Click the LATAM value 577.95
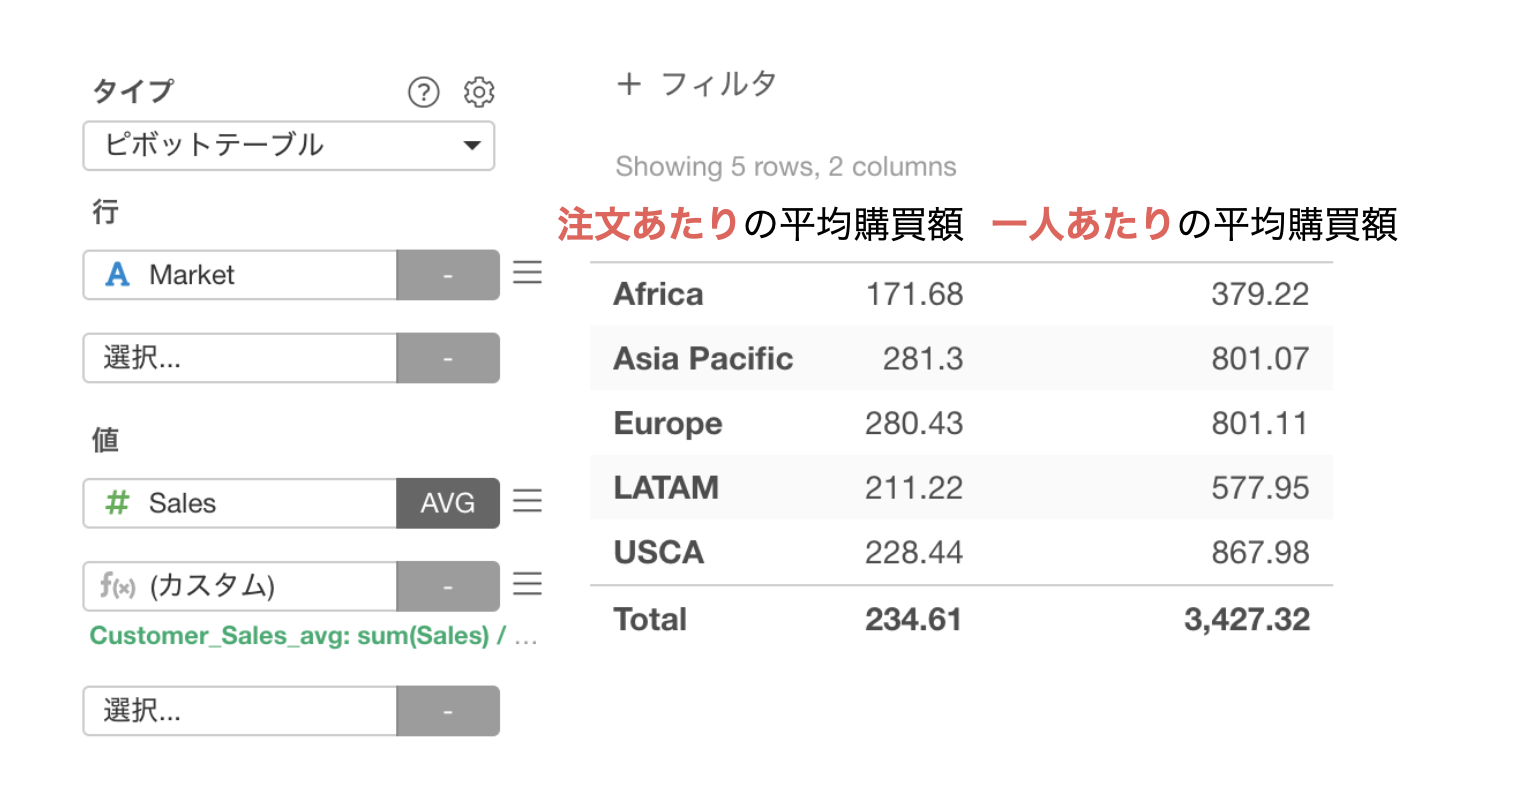The height and width of the screenshot is (806, 1540). click(1260, 488)
